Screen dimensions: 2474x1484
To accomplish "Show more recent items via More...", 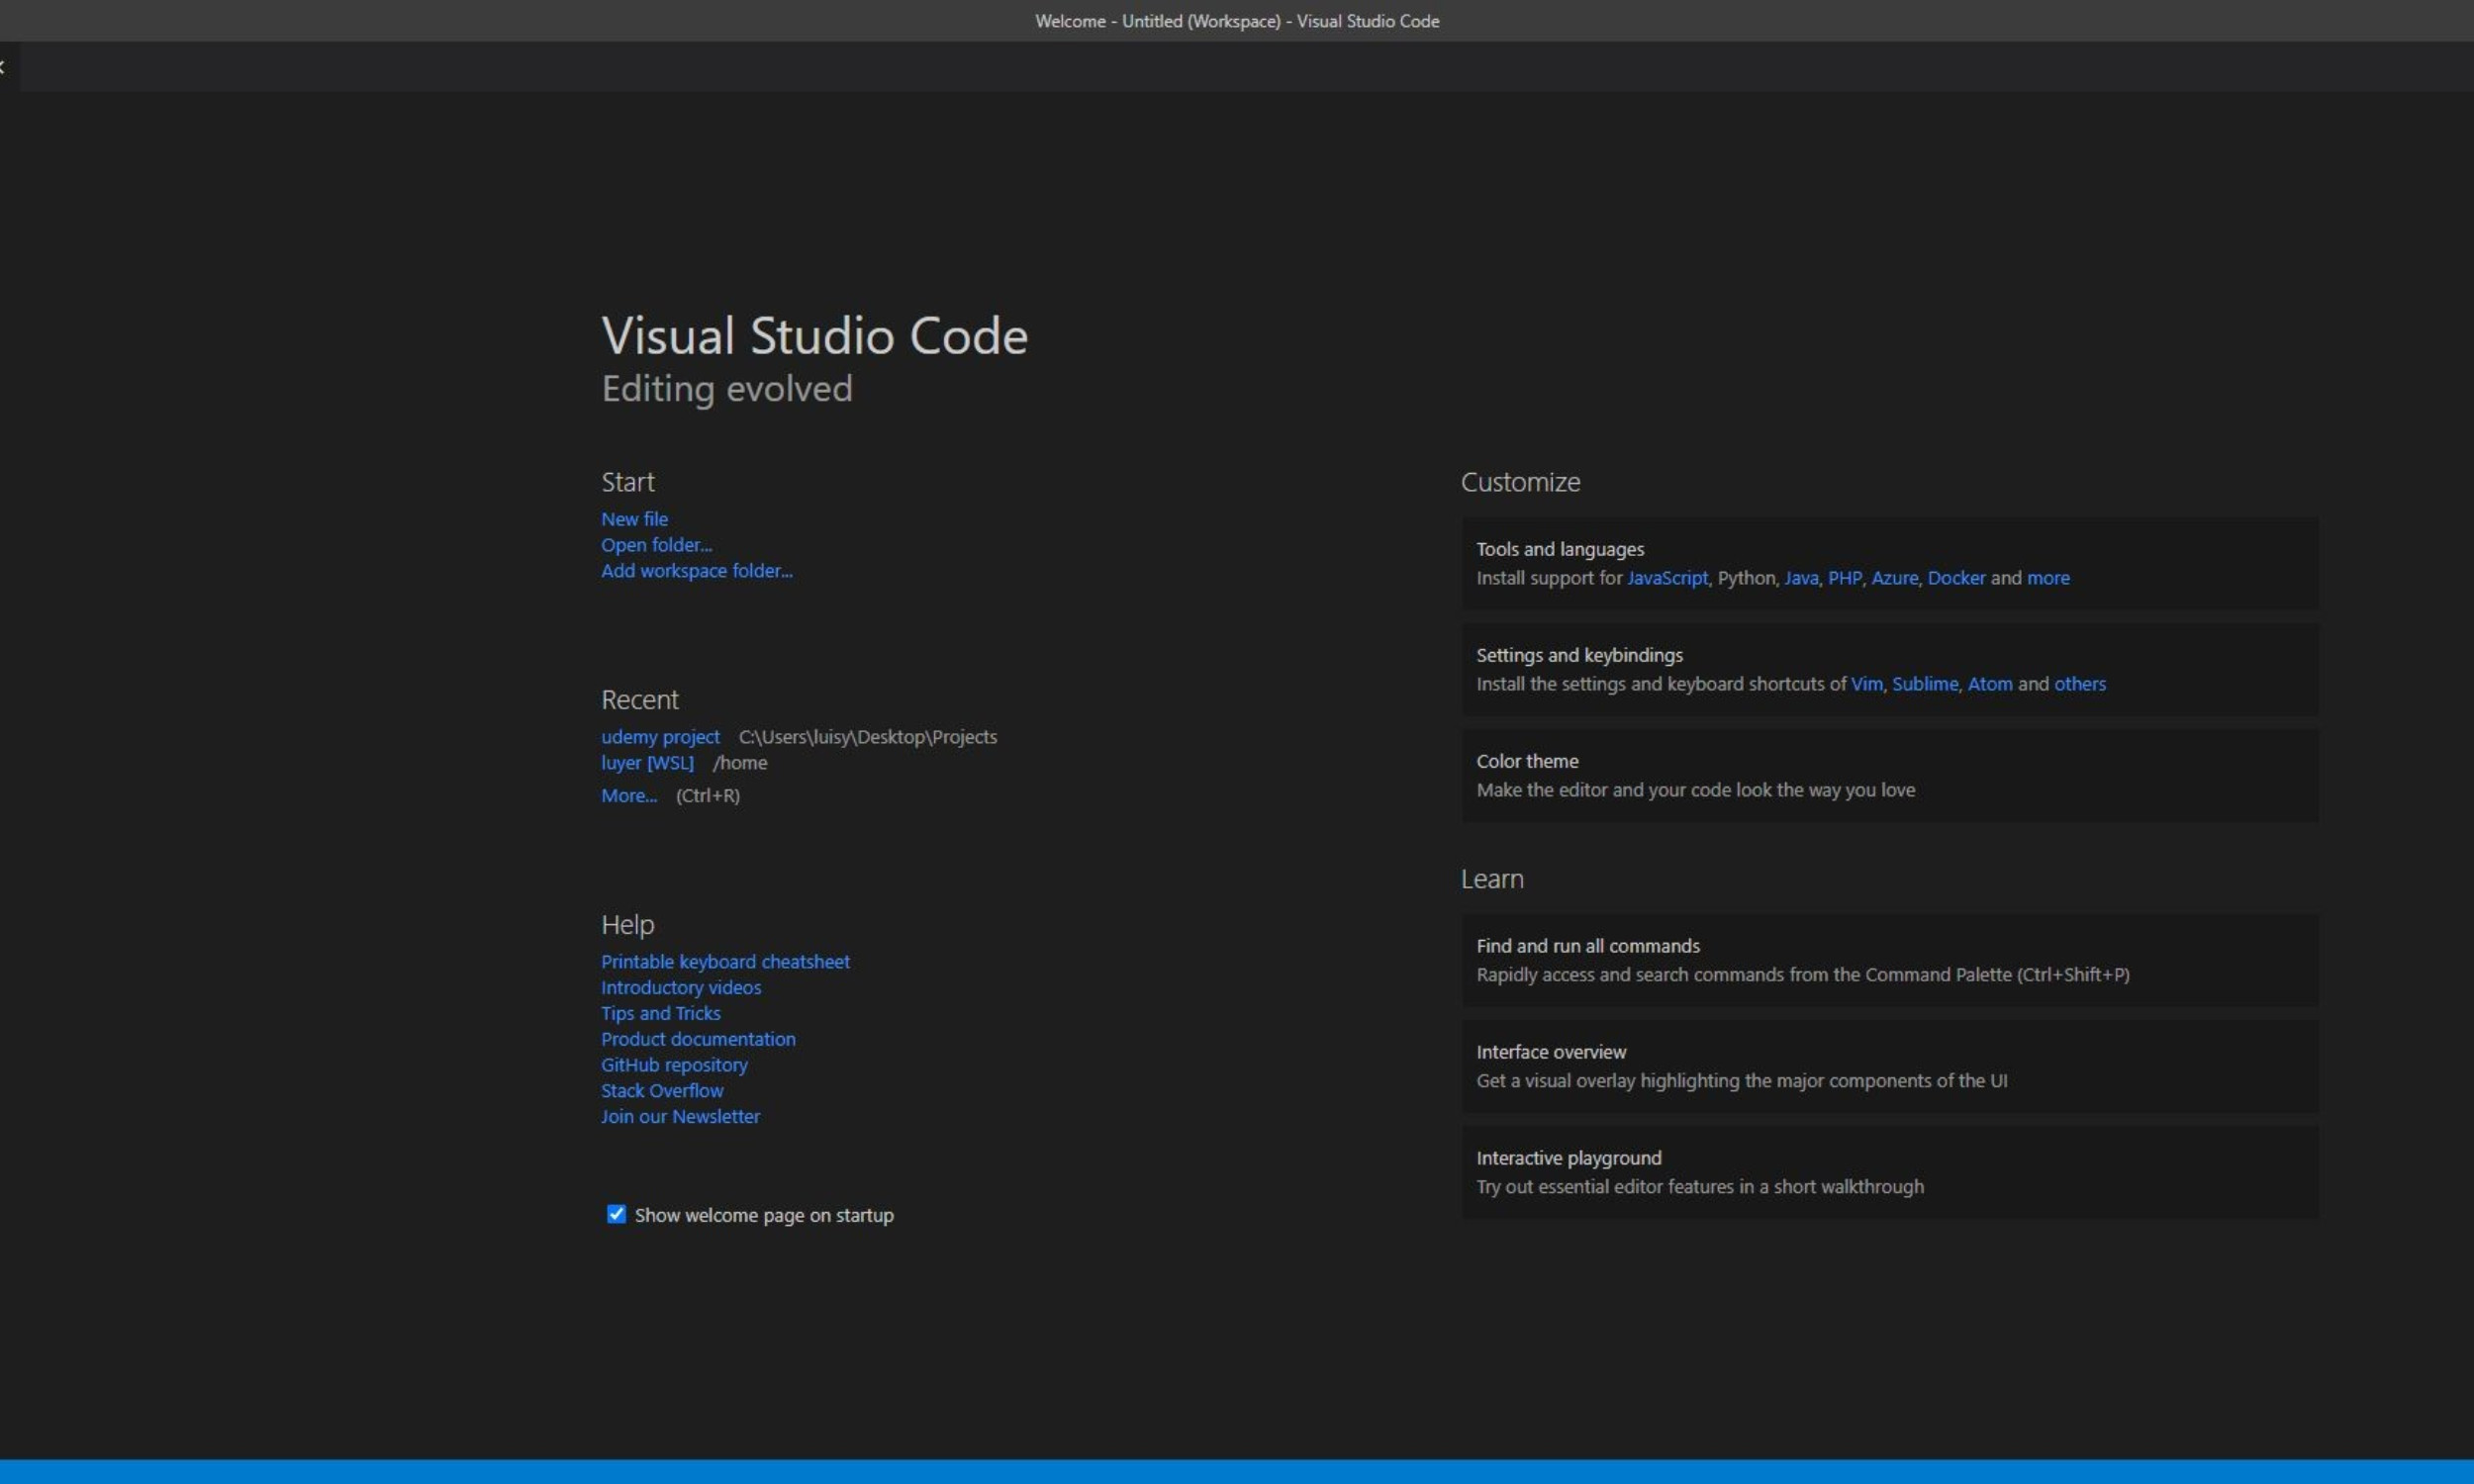I will 628,796.
